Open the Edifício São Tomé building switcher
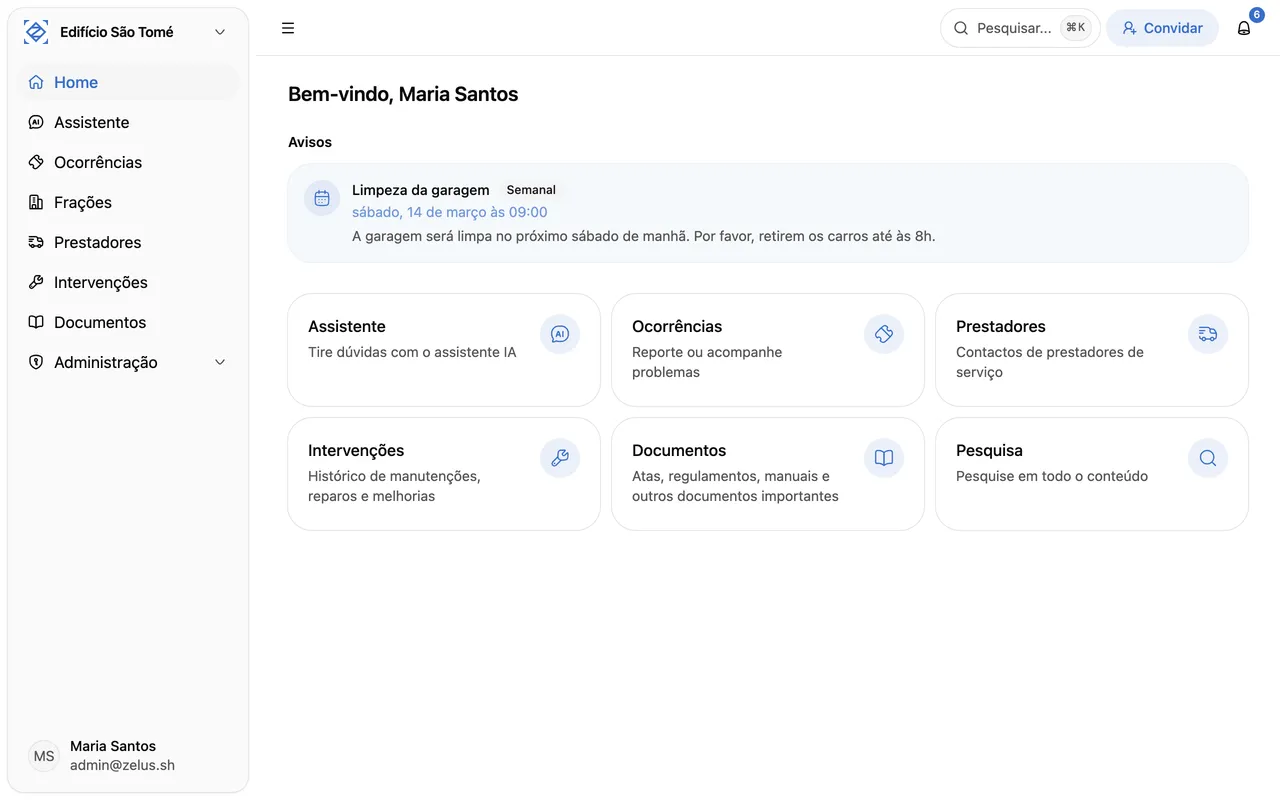Screen dimensions: 1280x800 coord(128,32)
